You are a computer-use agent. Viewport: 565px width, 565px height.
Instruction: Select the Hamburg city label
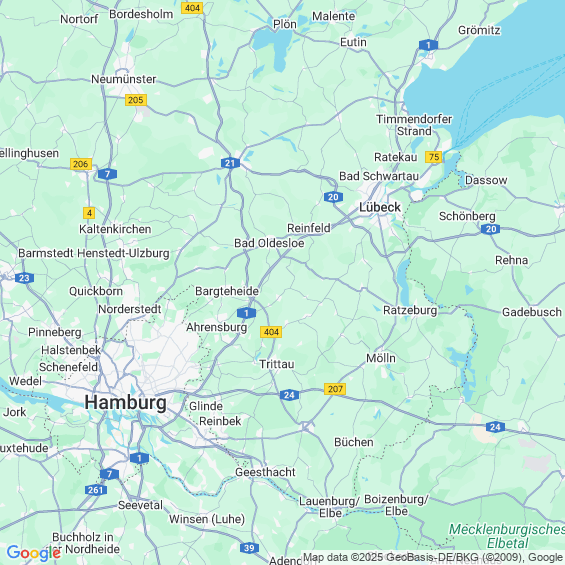pos(125,402)
